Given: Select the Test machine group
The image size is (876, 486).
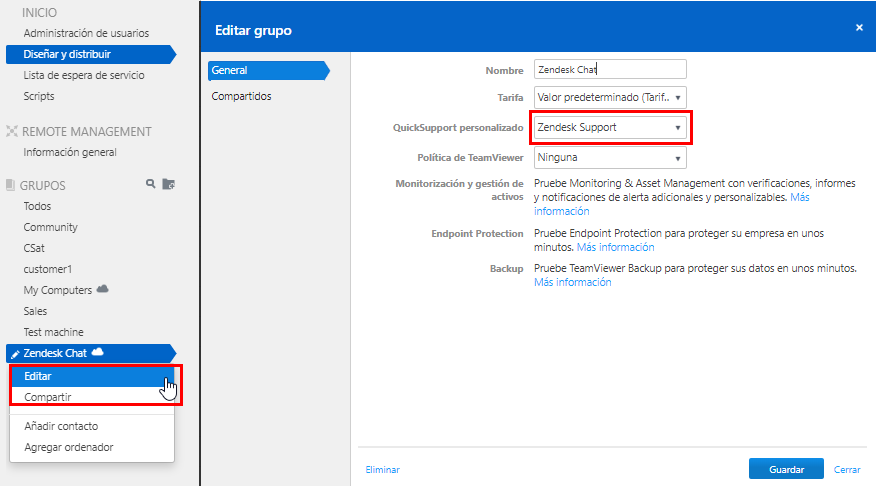Looking at the screenshot, I should (53, 332).
